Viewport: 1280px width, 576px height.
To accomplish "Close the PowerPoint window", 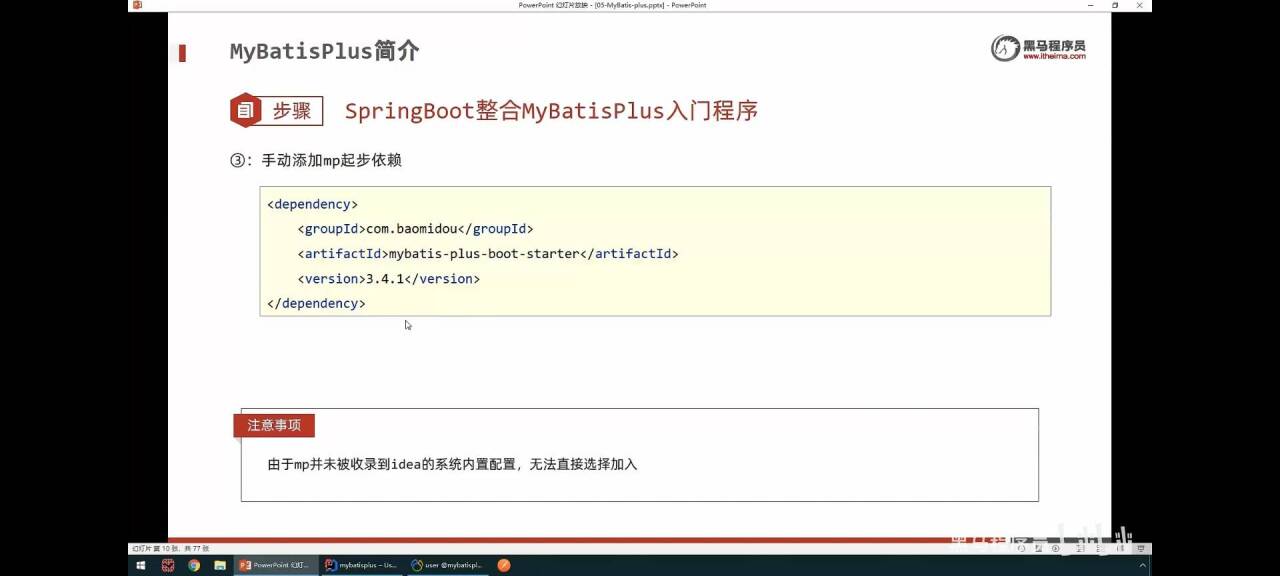I will (x=1141, y=5).
